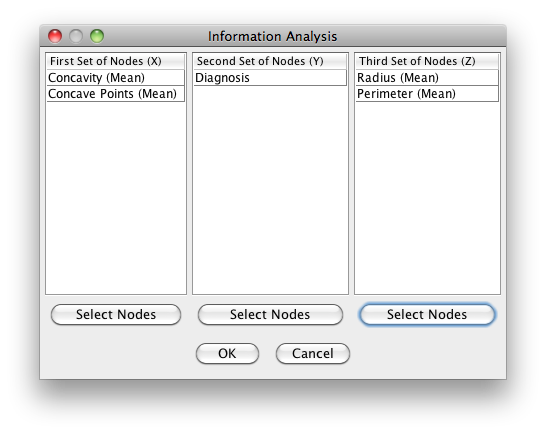
Task: Click empty area of the X nodes list
Action: (x=116, y=199)
